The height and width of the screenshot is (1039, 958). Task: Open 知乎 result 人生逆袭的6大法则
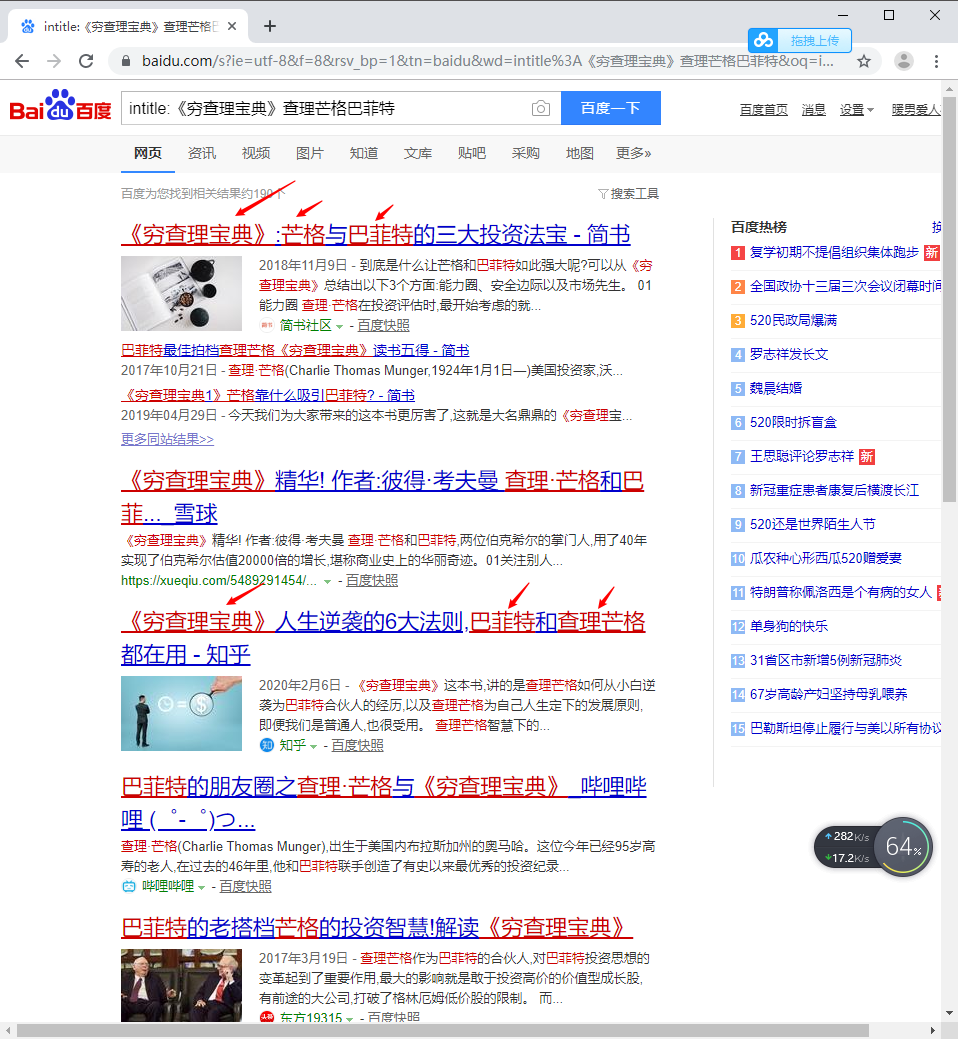pyautogui.click(x=383, y=637)
